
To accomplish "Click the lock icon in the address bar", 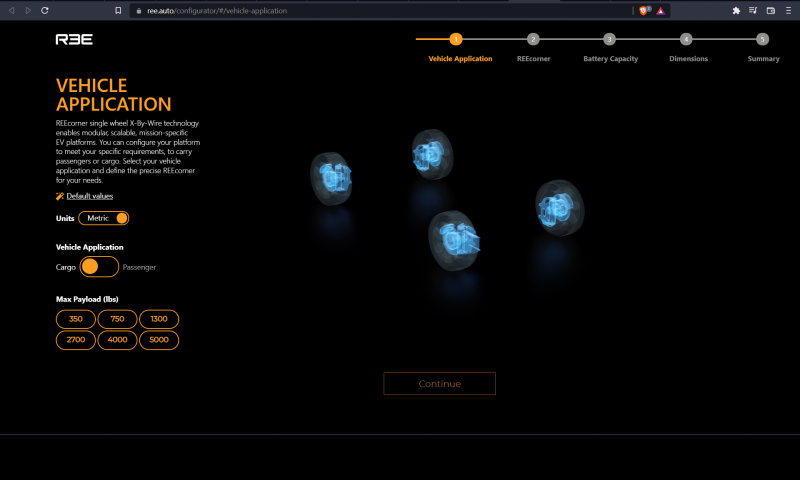I will (139, 11).
